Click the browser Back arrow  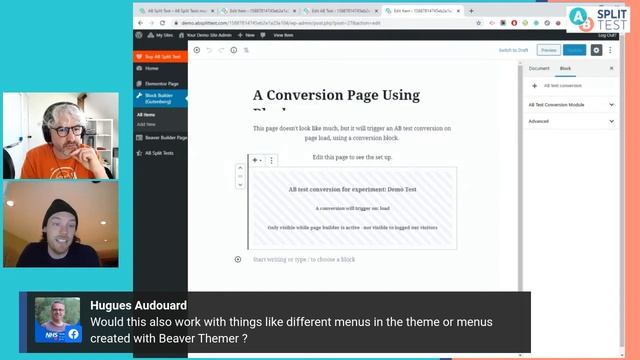pyautogui.click(x=140, y=23)
